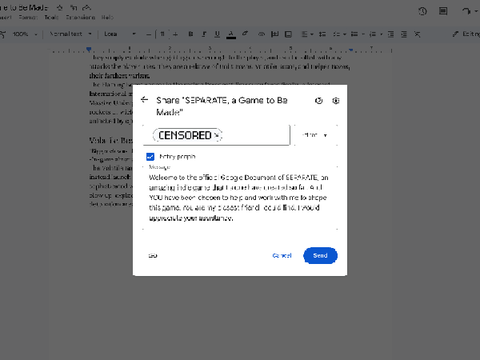Open the Editing mode selector
Screen dimensions: 480x360
pos(466,34)
